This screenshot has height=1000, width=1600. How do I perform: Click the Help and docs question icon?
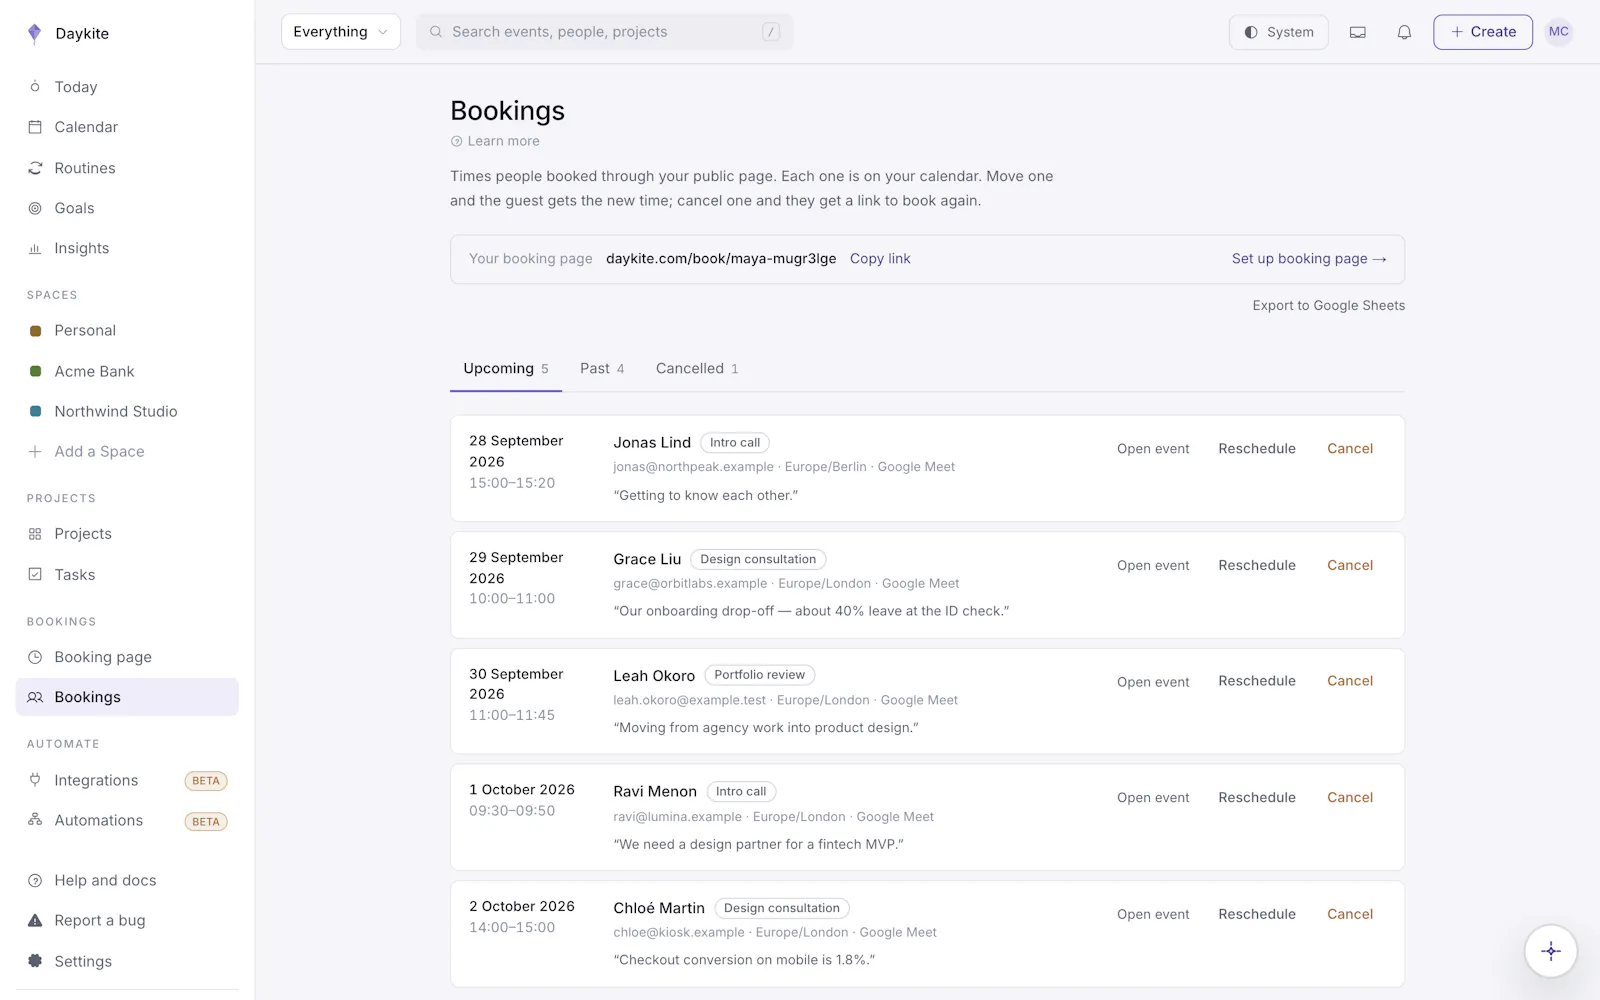[35, 881]
